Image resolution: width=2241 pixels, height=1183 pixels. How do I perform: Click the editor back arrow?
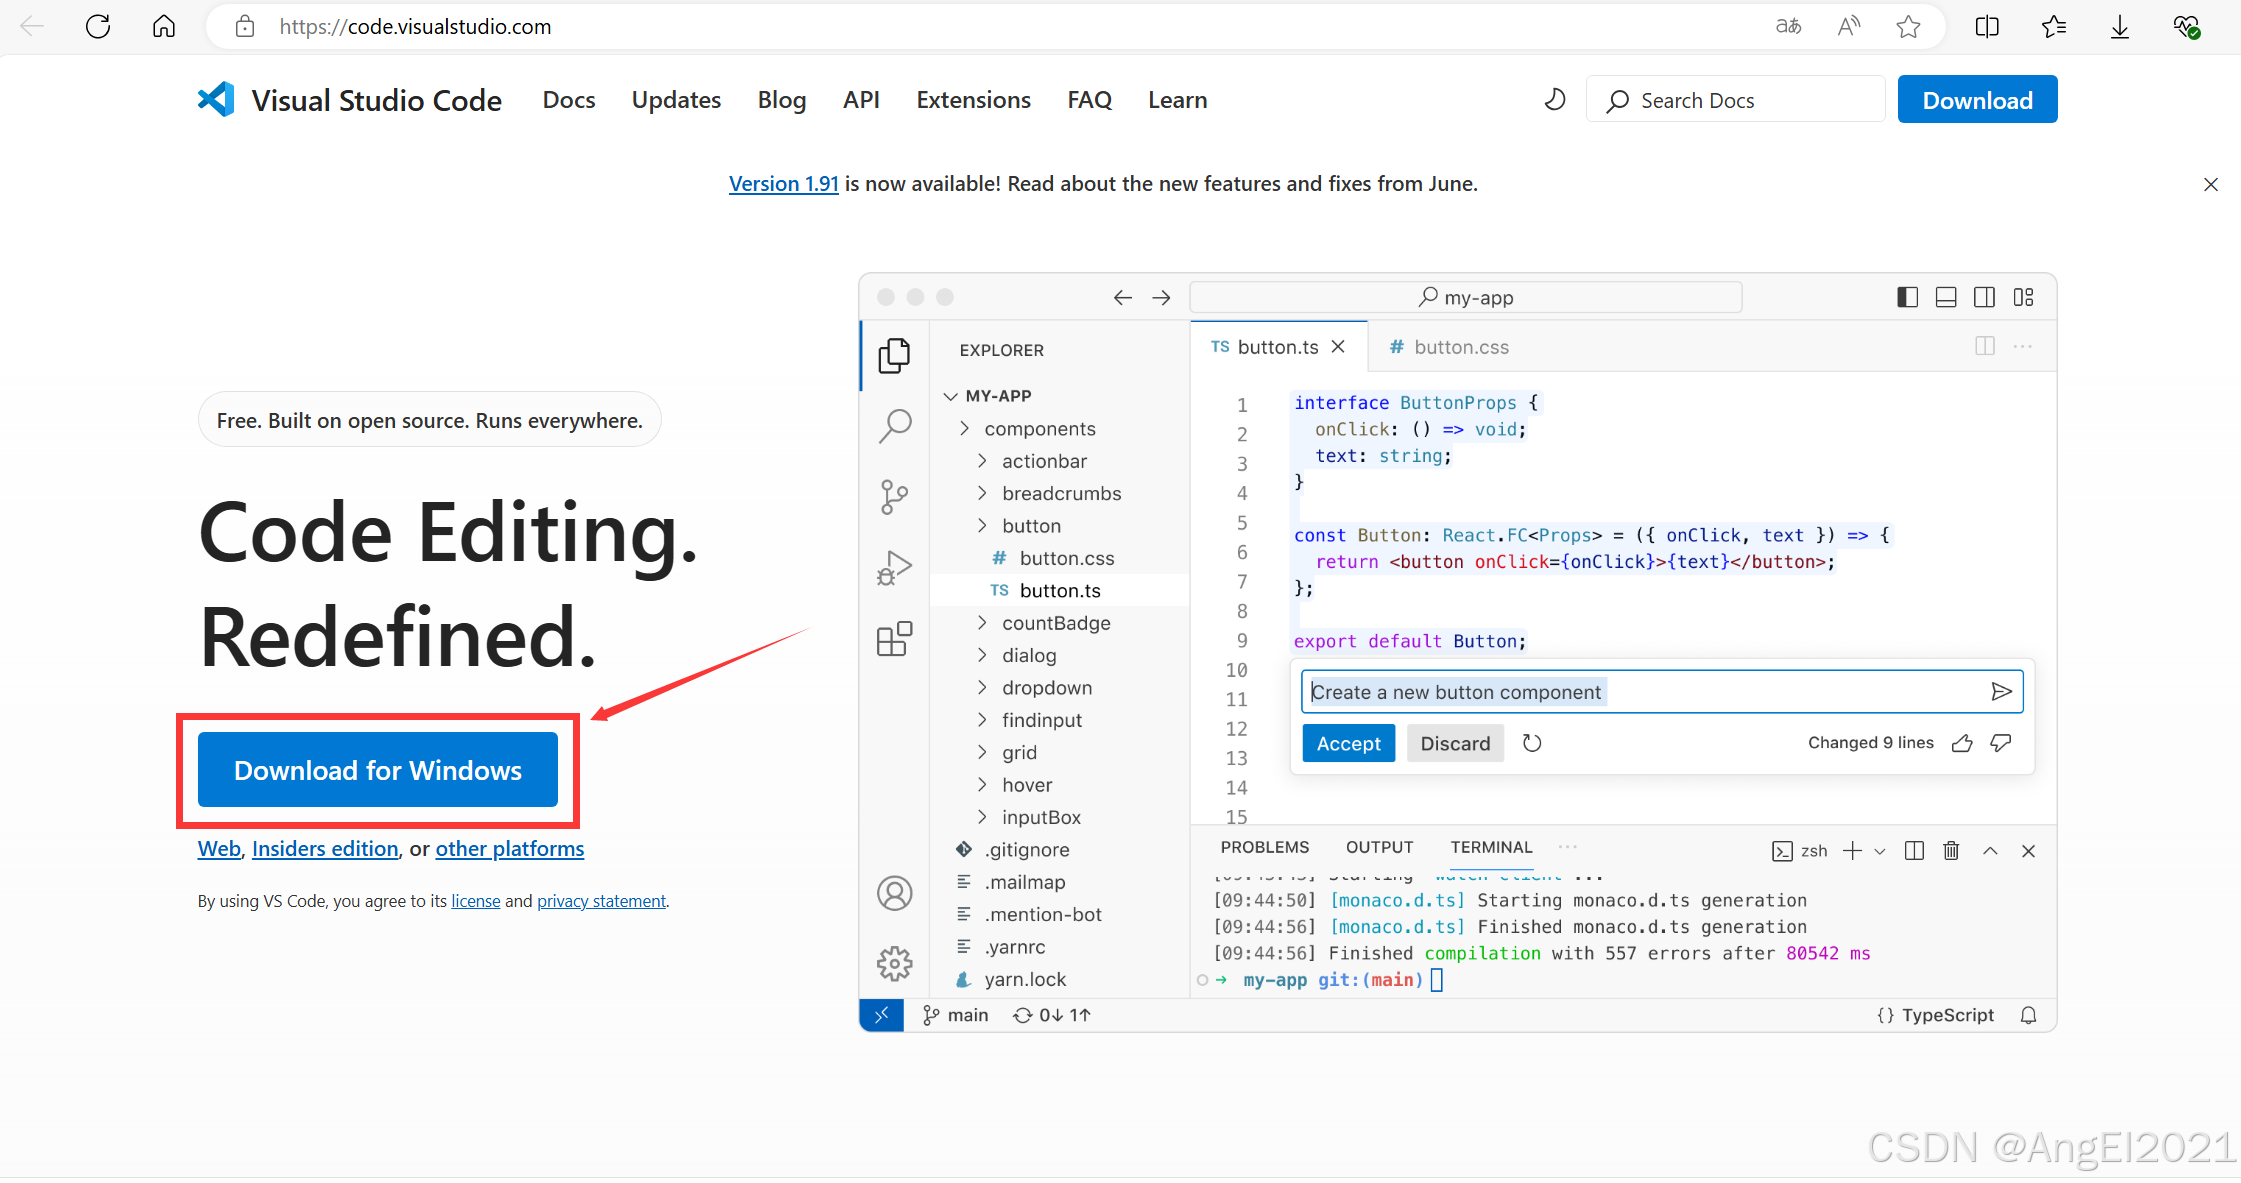pos(1122,297)
